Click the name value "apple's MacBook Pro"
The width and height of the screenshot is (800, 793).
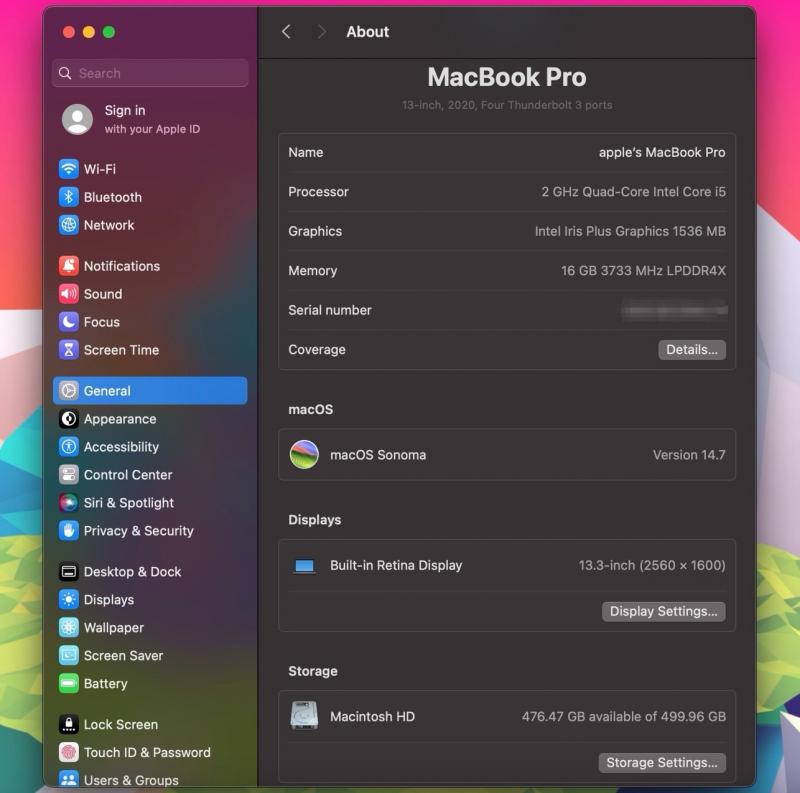[662, 153]
